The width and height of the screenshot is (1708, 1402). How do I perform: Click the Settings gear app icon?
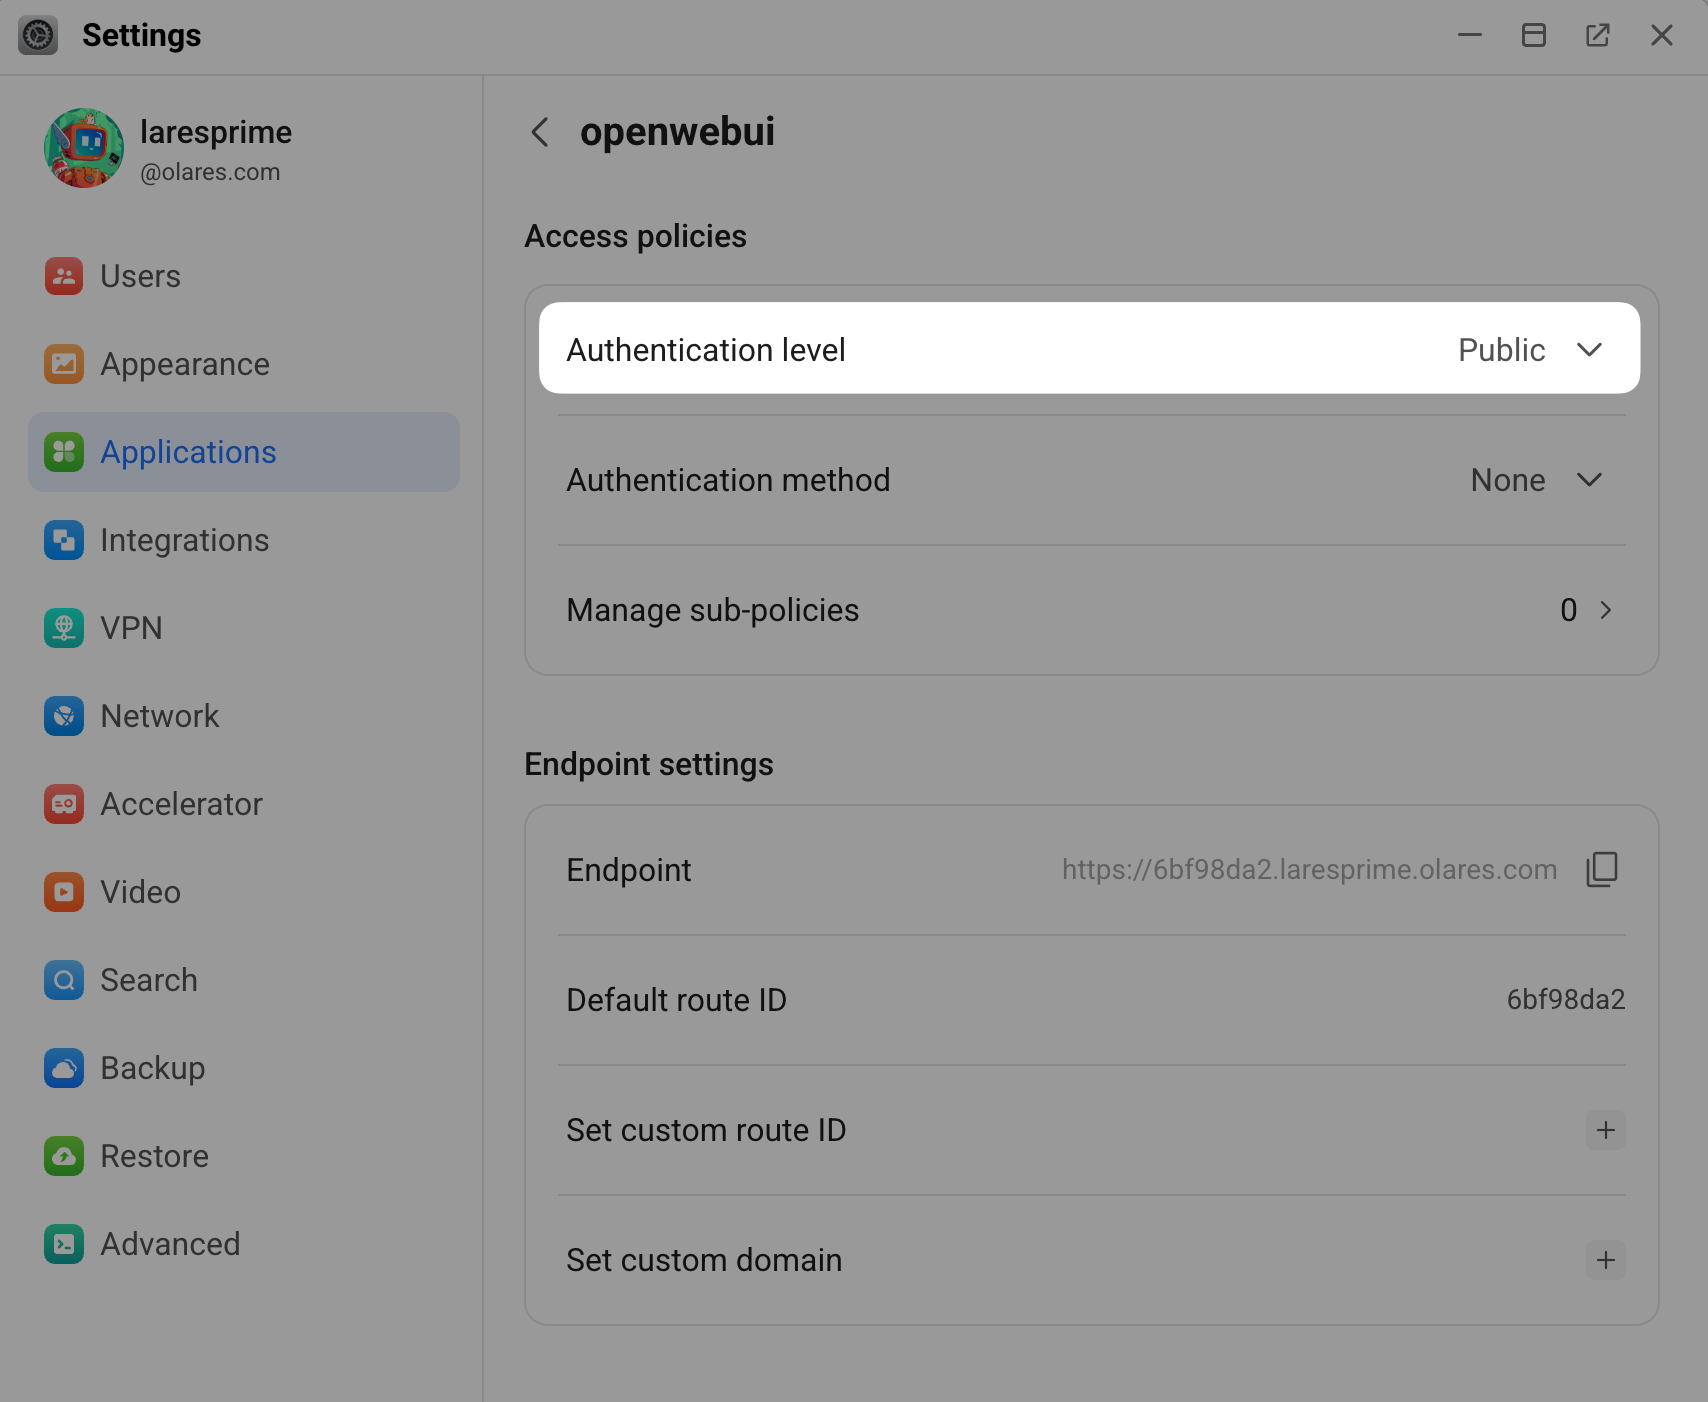(x=38, y=35)
